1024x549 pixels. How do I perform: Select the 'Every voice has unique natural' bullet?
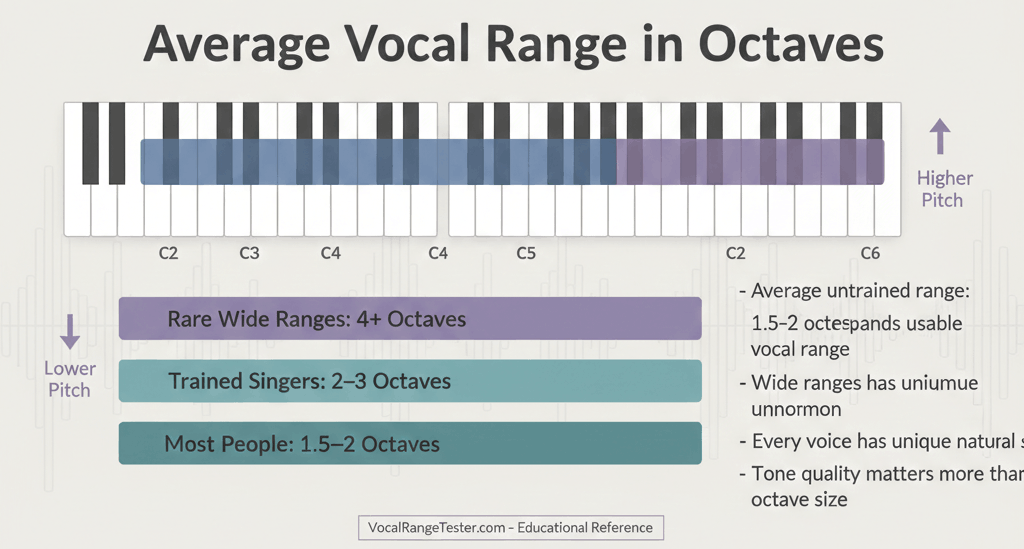[880, 441]
